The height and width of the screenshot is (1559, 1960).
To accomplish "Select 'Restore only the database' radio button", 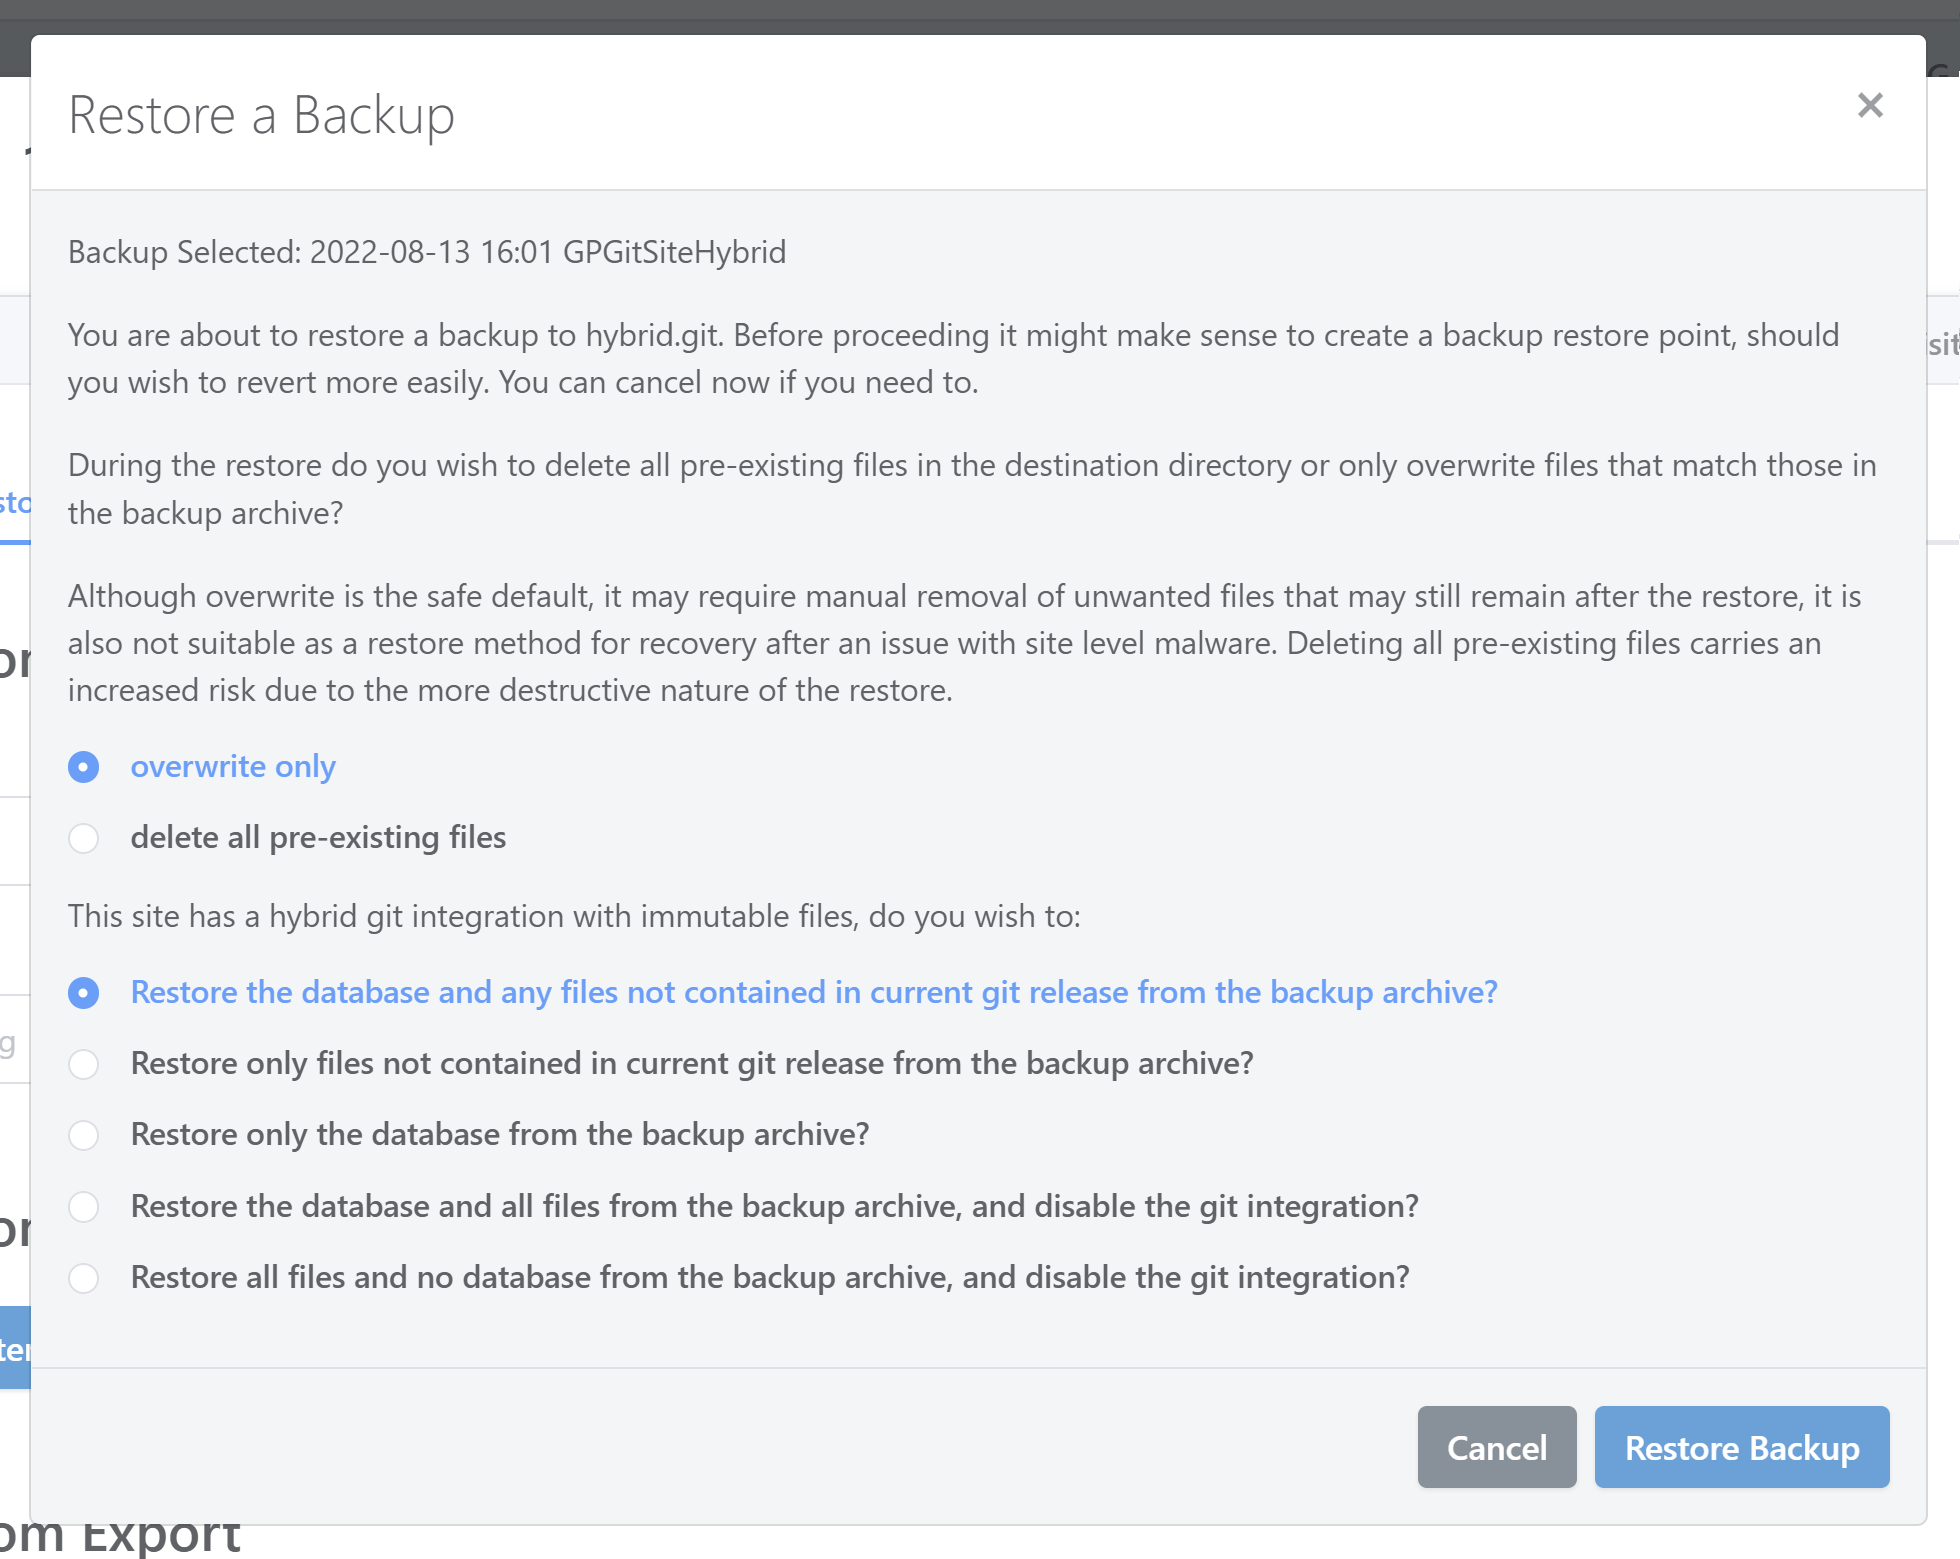I will point(84,1135).
